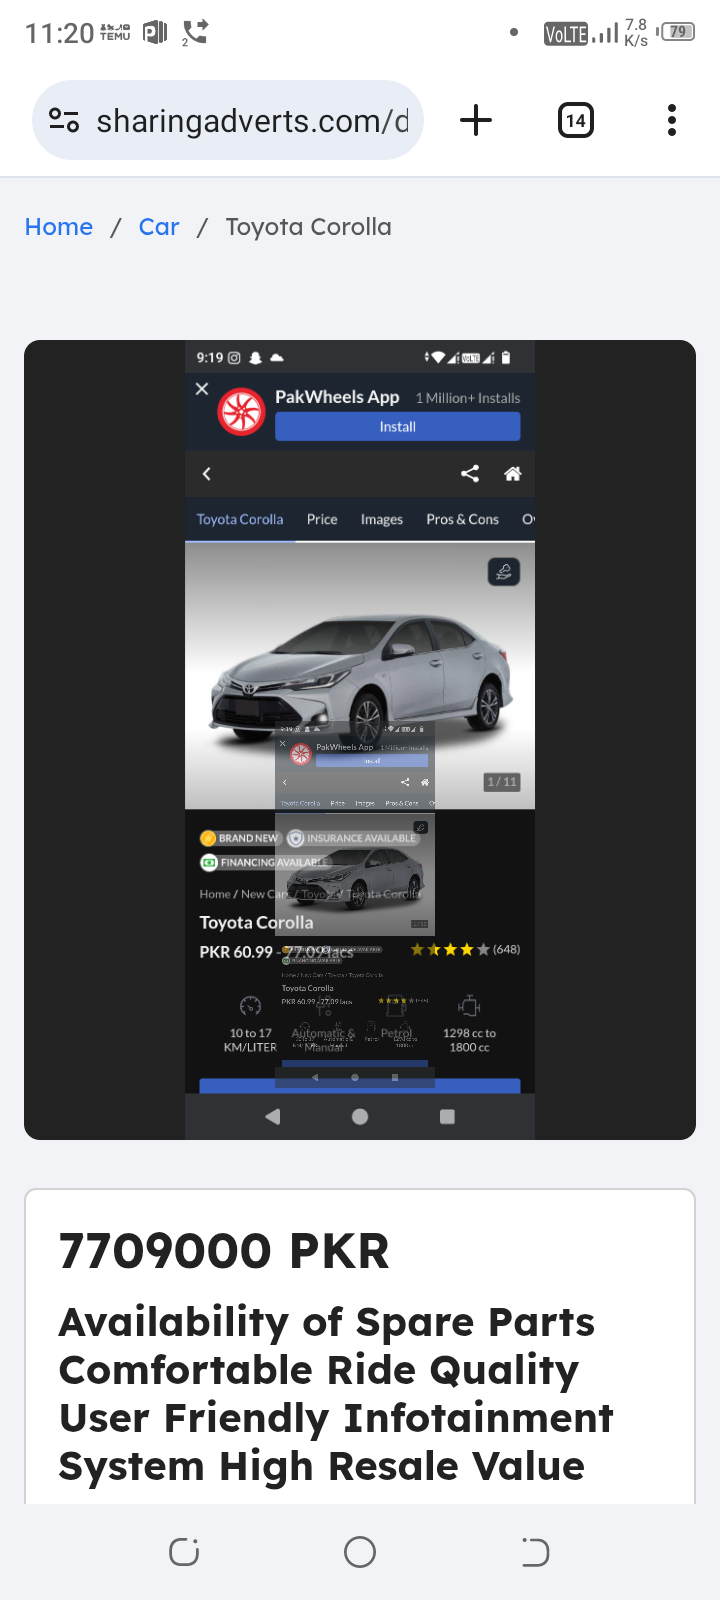This screenshot has height=1600, width=720.
Task: Open a new tab with plus icon
Action: [476, 121]
